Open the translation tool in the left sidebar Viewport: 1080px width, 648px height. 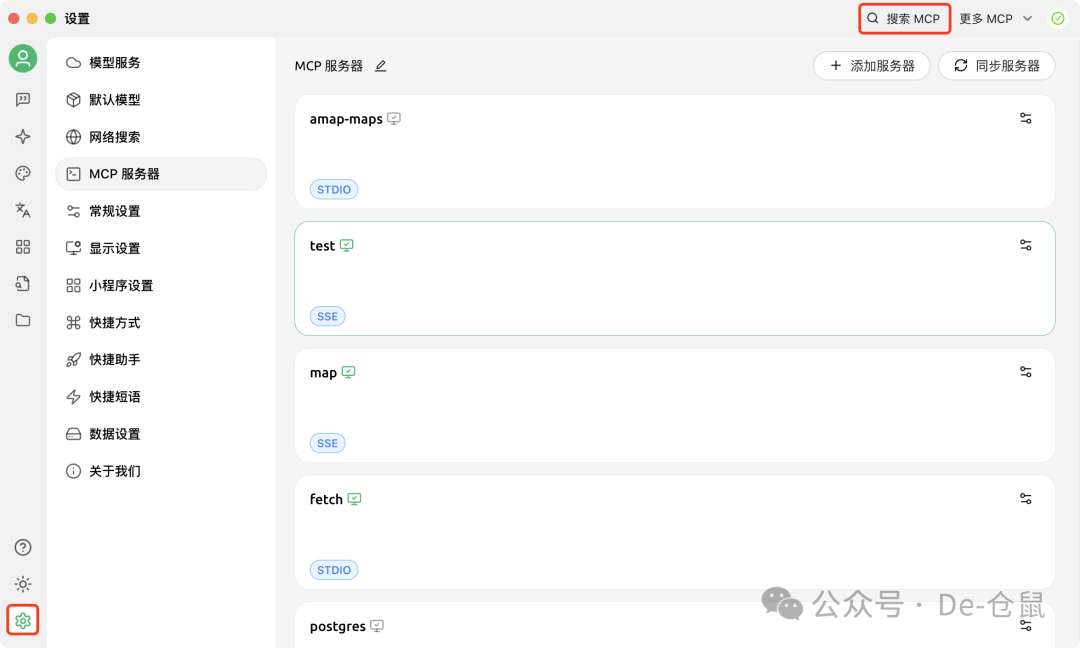(x=22, y=210)
